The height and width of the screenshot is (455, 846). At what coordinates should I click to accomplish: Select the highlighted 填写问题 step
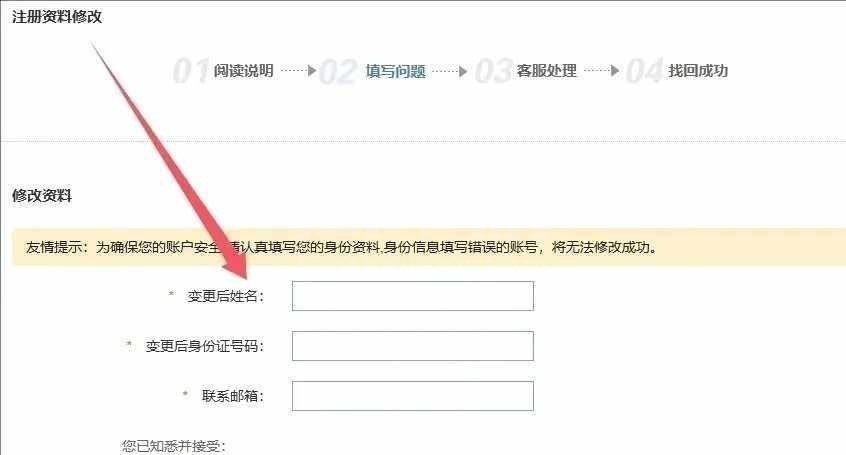(395, 71)
